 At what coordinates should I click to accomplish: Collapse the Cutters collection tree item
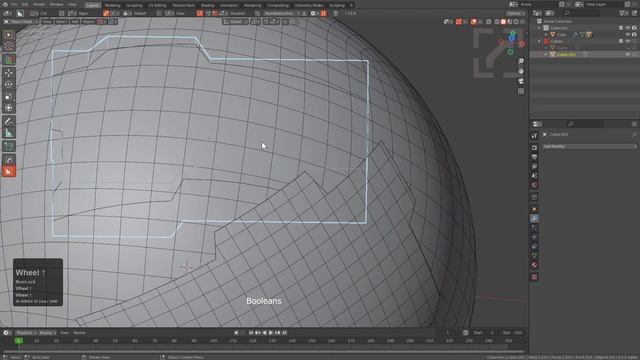tap(539, 41)
